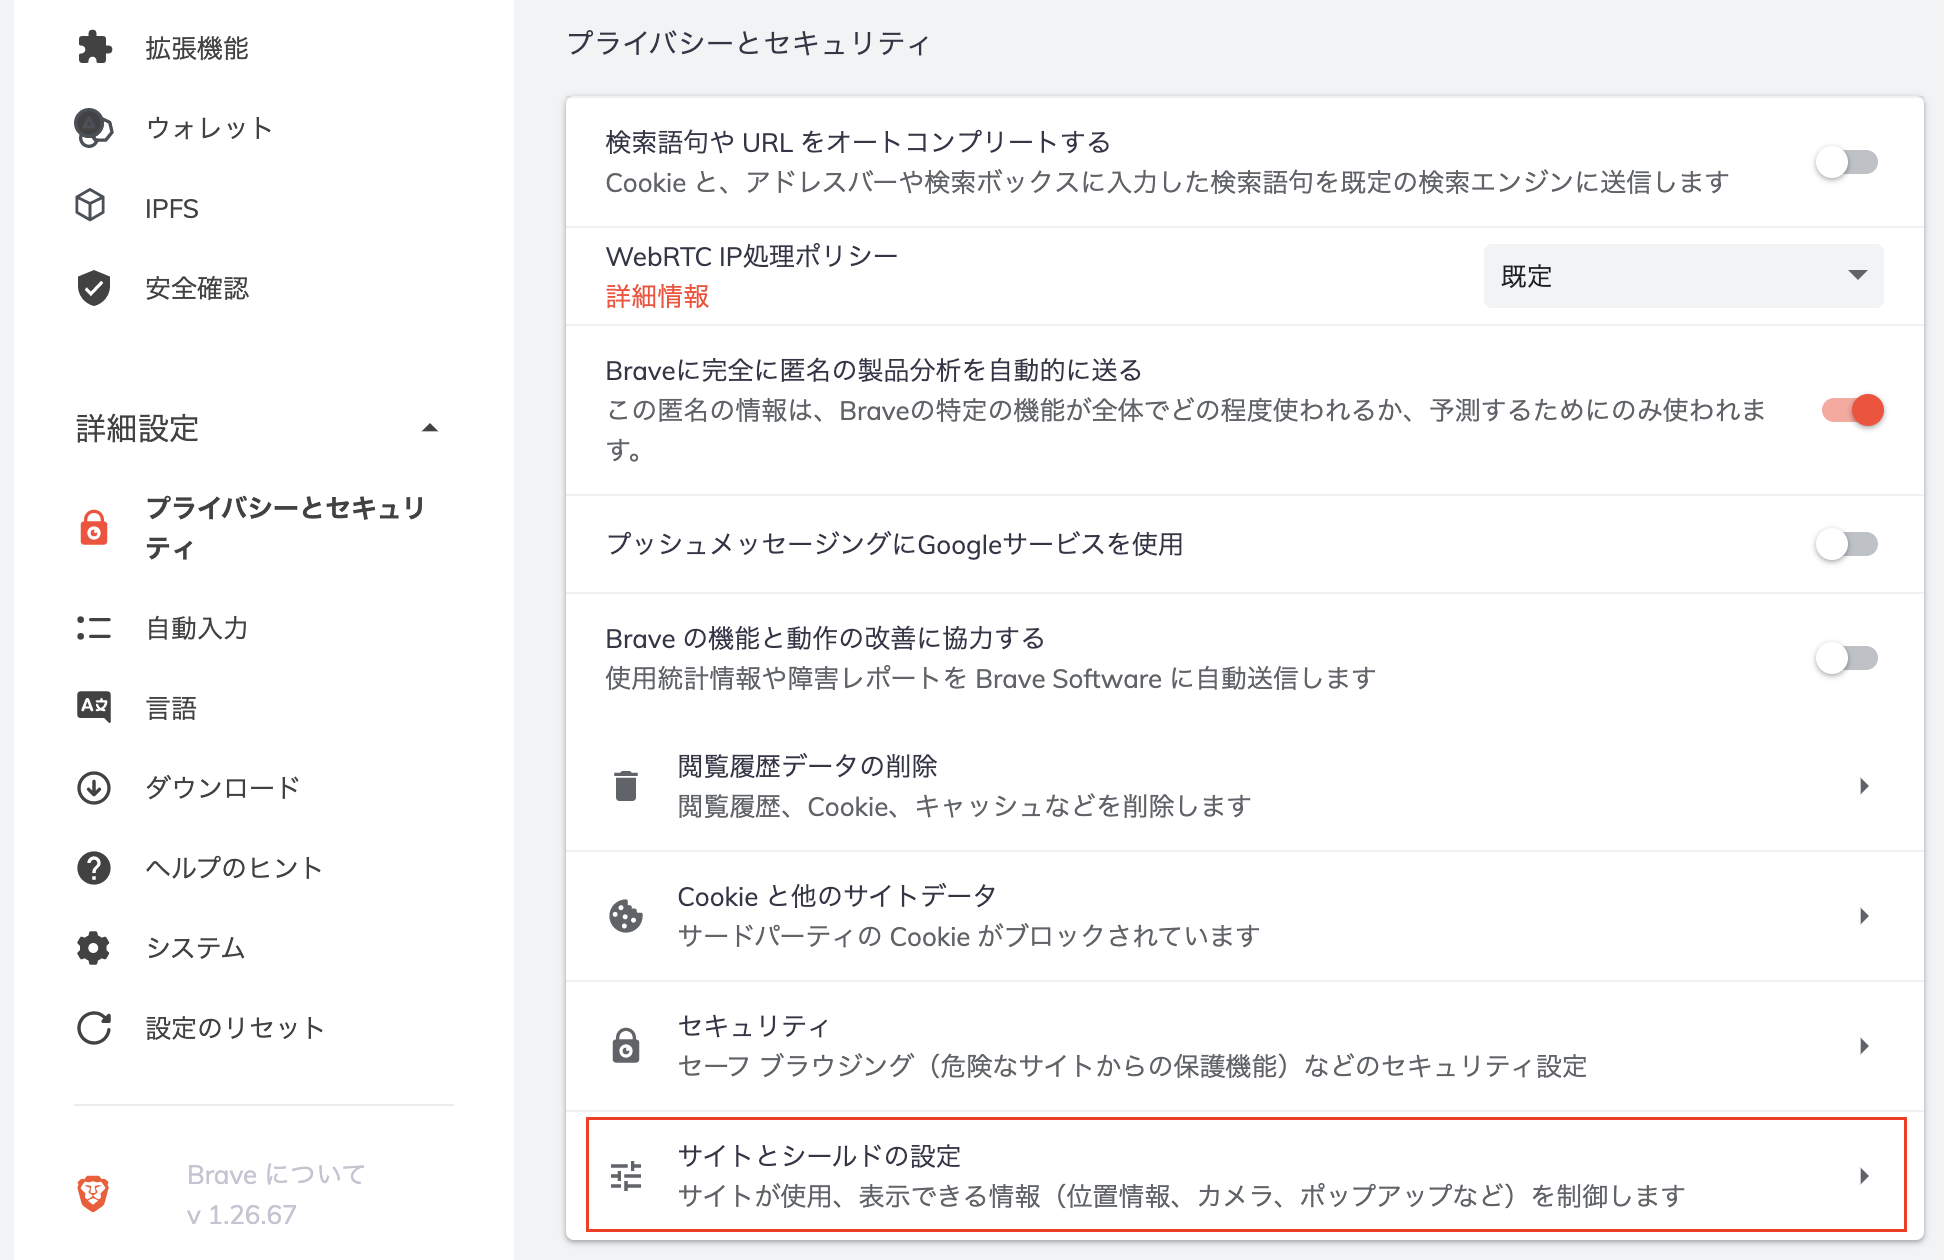
Task: Click the ウォレット wallet icon
Action: pyautogui.click(x=94, y=127)
